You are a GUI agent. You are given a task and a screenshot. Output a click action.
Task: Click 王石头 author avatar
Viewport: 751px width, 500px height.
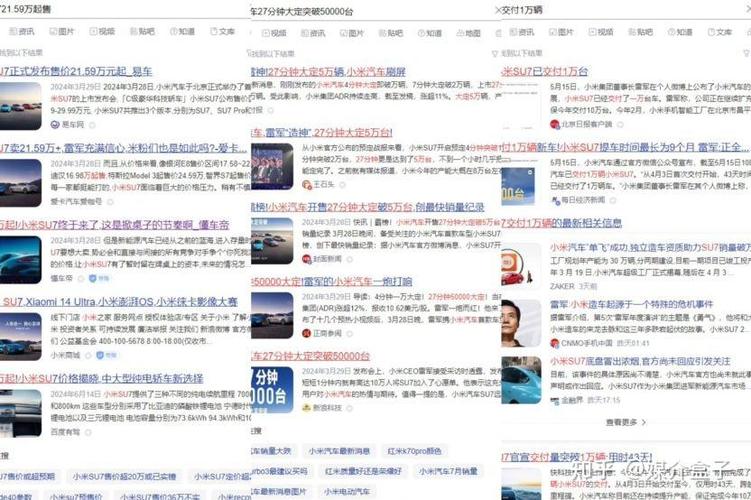307,184
